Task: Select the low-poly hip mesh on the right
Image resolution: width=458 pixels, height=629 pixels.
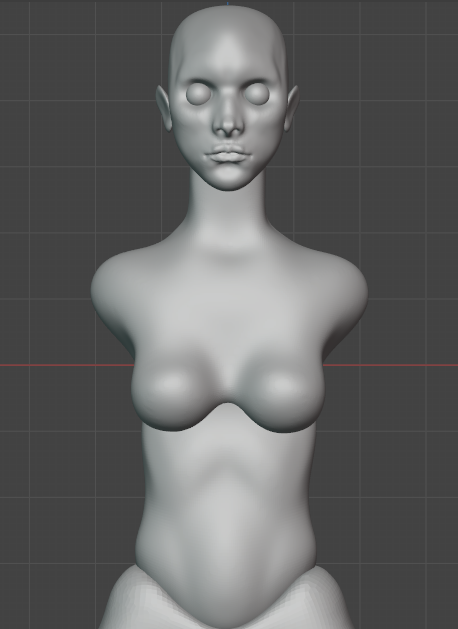Action: [x=325, y=600]
